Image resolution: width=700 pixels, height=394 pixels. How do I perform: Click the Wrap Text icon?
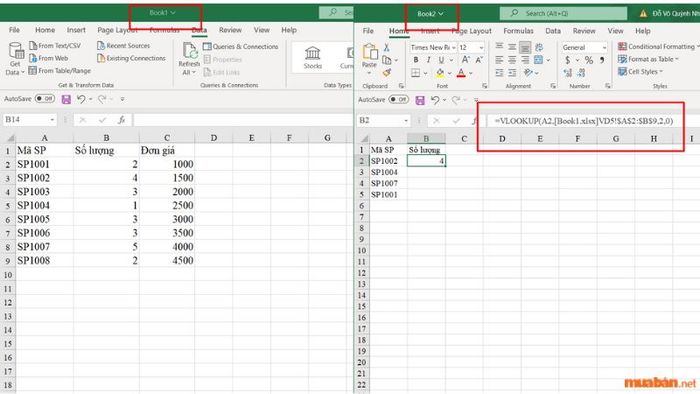tap(539, 47)
